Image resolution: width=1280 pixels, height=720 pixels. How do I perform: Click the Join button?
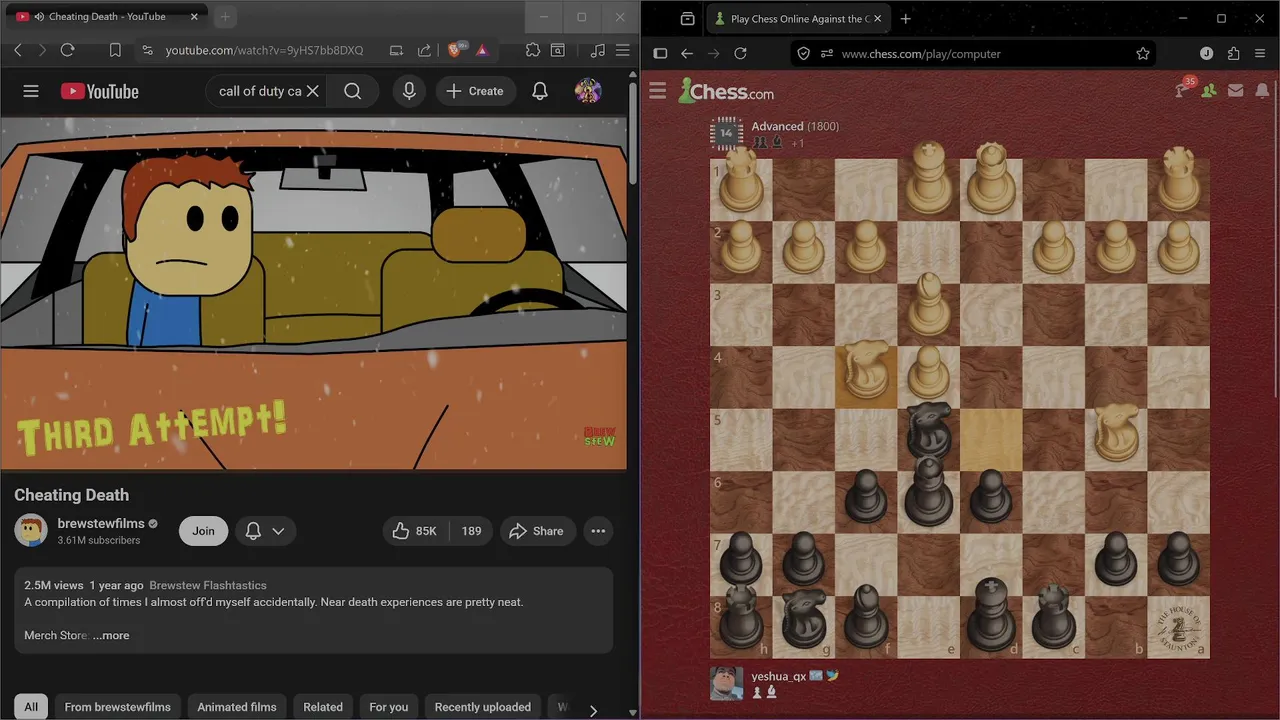[x=204, y=531]
